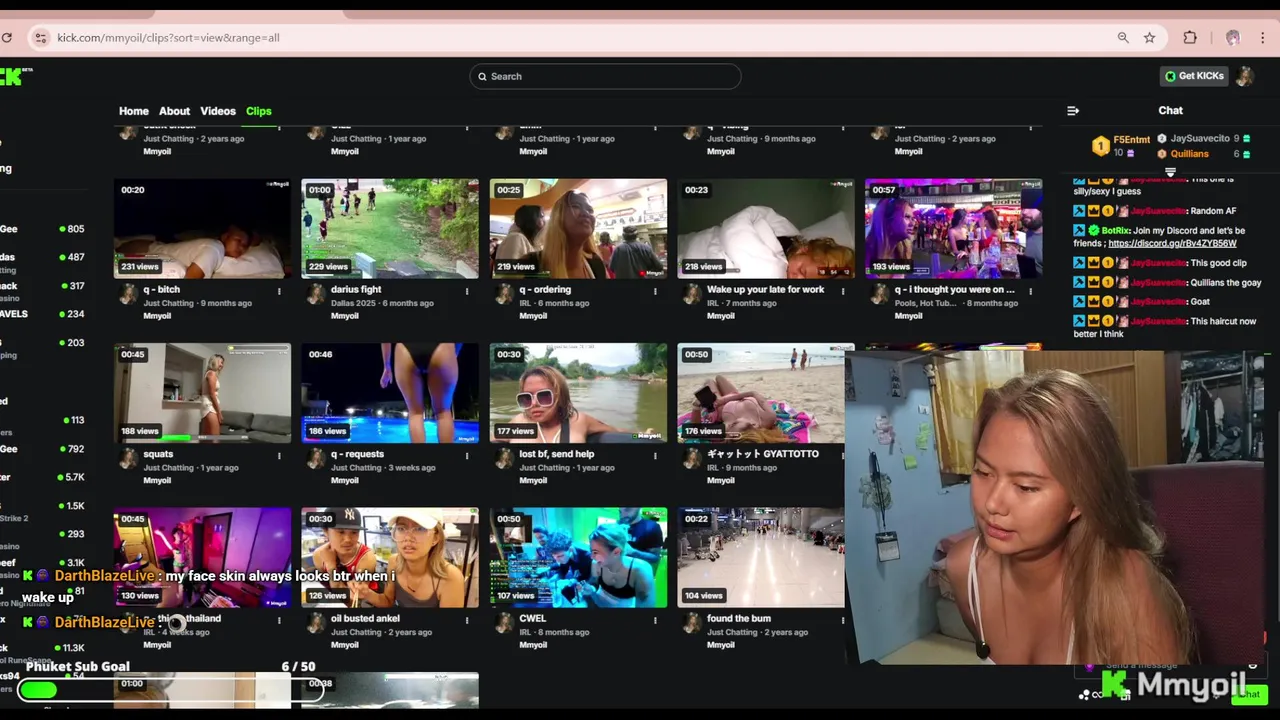Click the 'oil busted ankel' clip title
1280x720 pixels.
(365, 618)
